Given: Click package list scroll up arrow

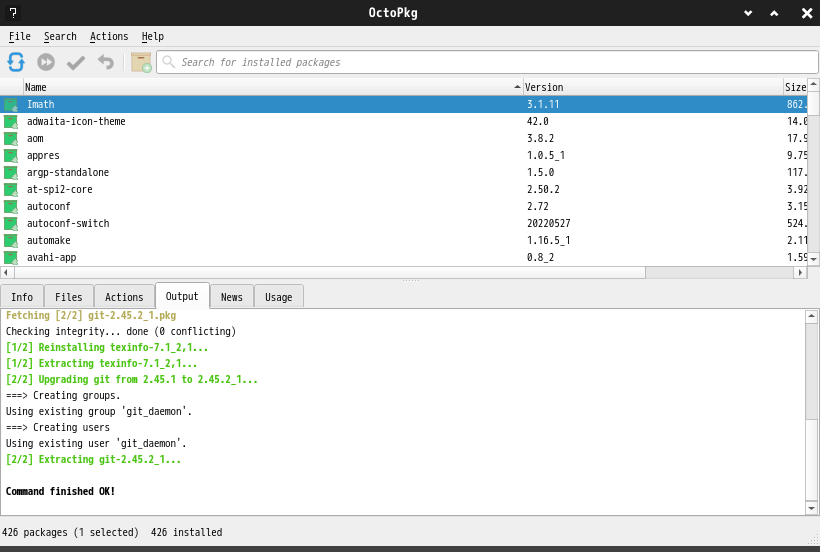Looking at the screenshot, I should pyautogui.click(x=814, y=84).
